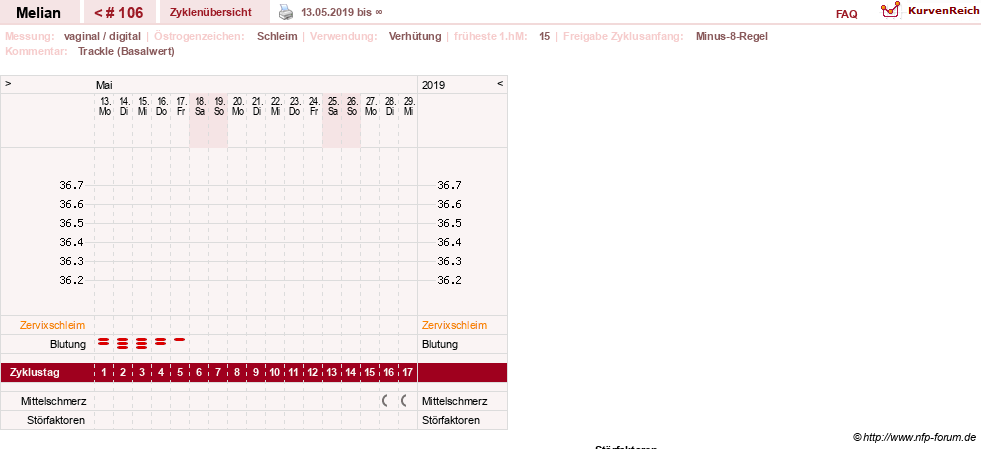Open the Zyklenübersicht tab
981x449 pixels.
click(211, 13)
